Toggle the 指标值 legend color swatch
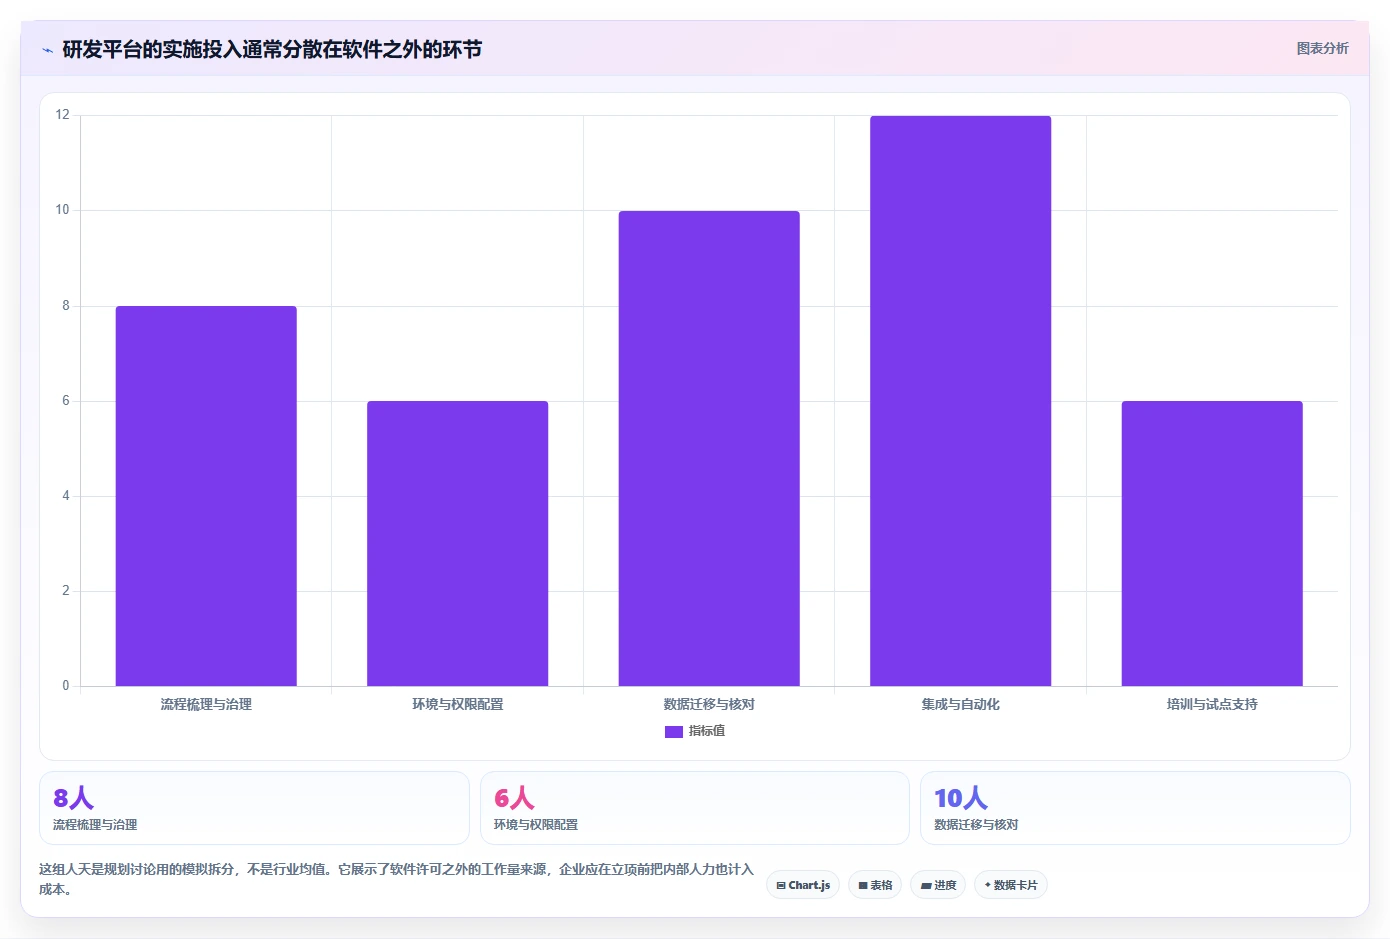This screenshot has width=1390, height=939. 674,731
